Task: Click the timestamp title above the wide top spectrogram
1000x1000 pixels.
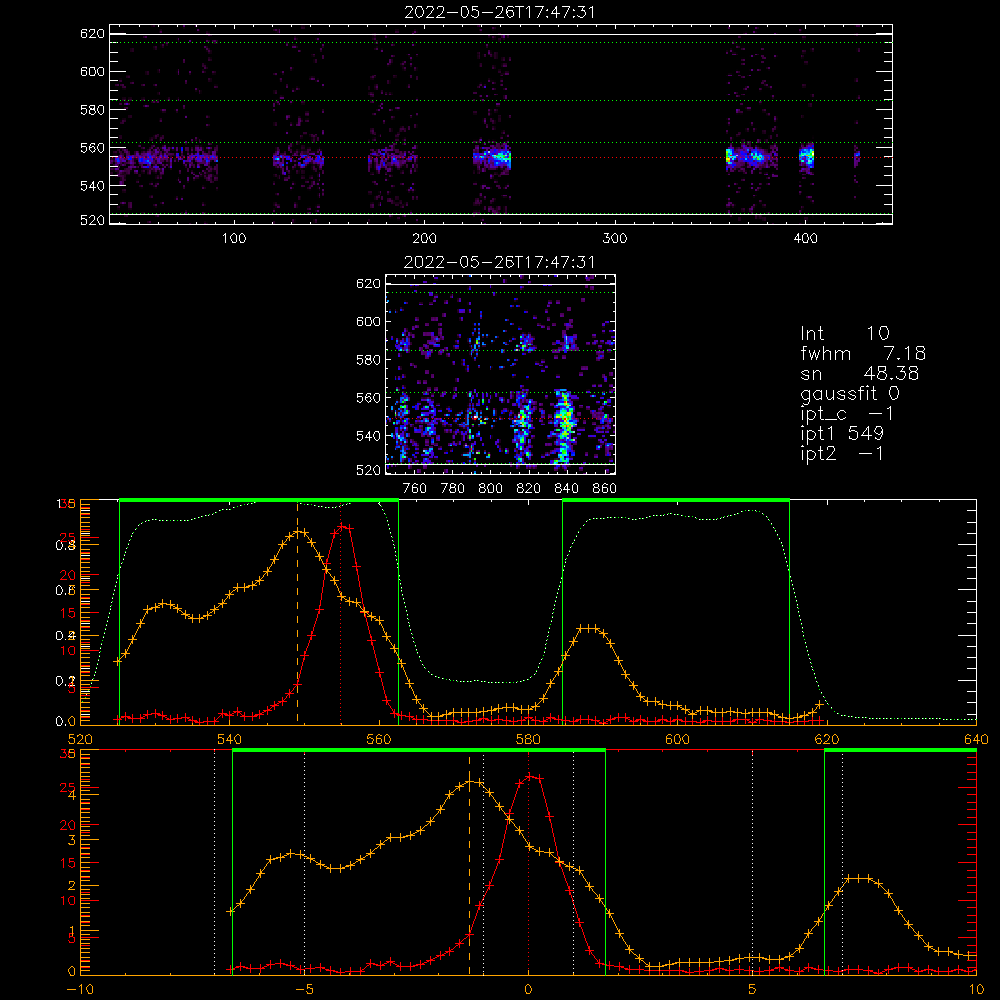Action: 500,12
